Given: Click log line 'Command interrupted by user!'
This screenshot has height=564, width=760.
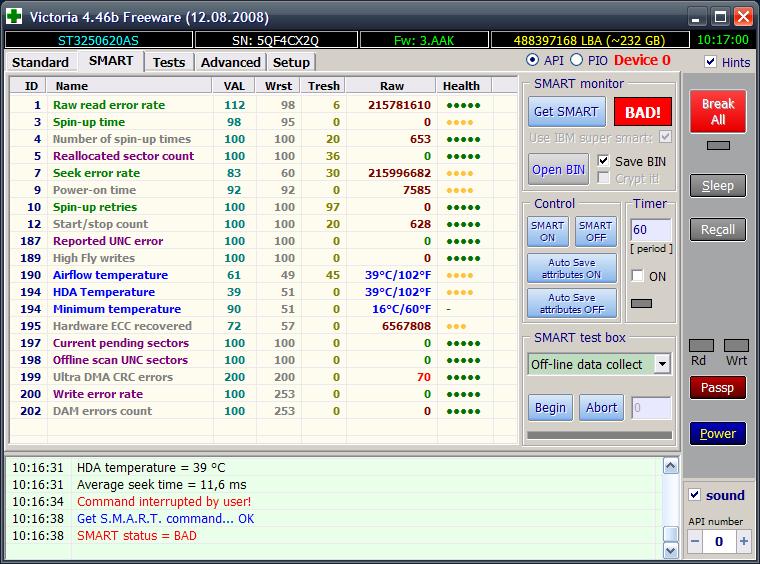Looking at the screenshot, I should pyautogui.click(x=164, y=501).
